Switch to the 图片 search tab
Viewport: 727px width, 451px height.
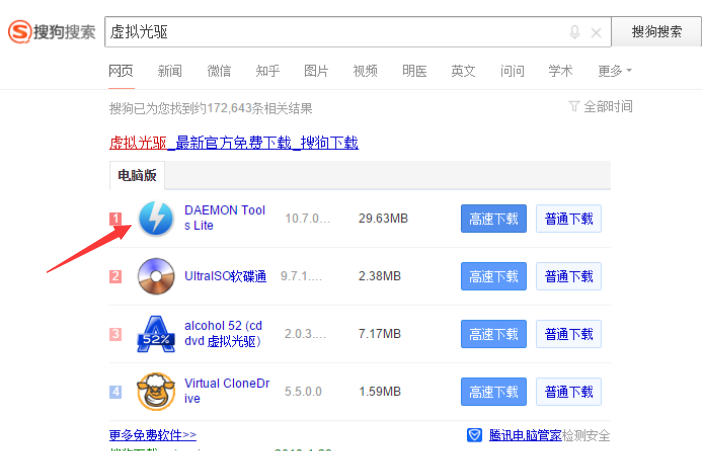click(x=316, y=71)
